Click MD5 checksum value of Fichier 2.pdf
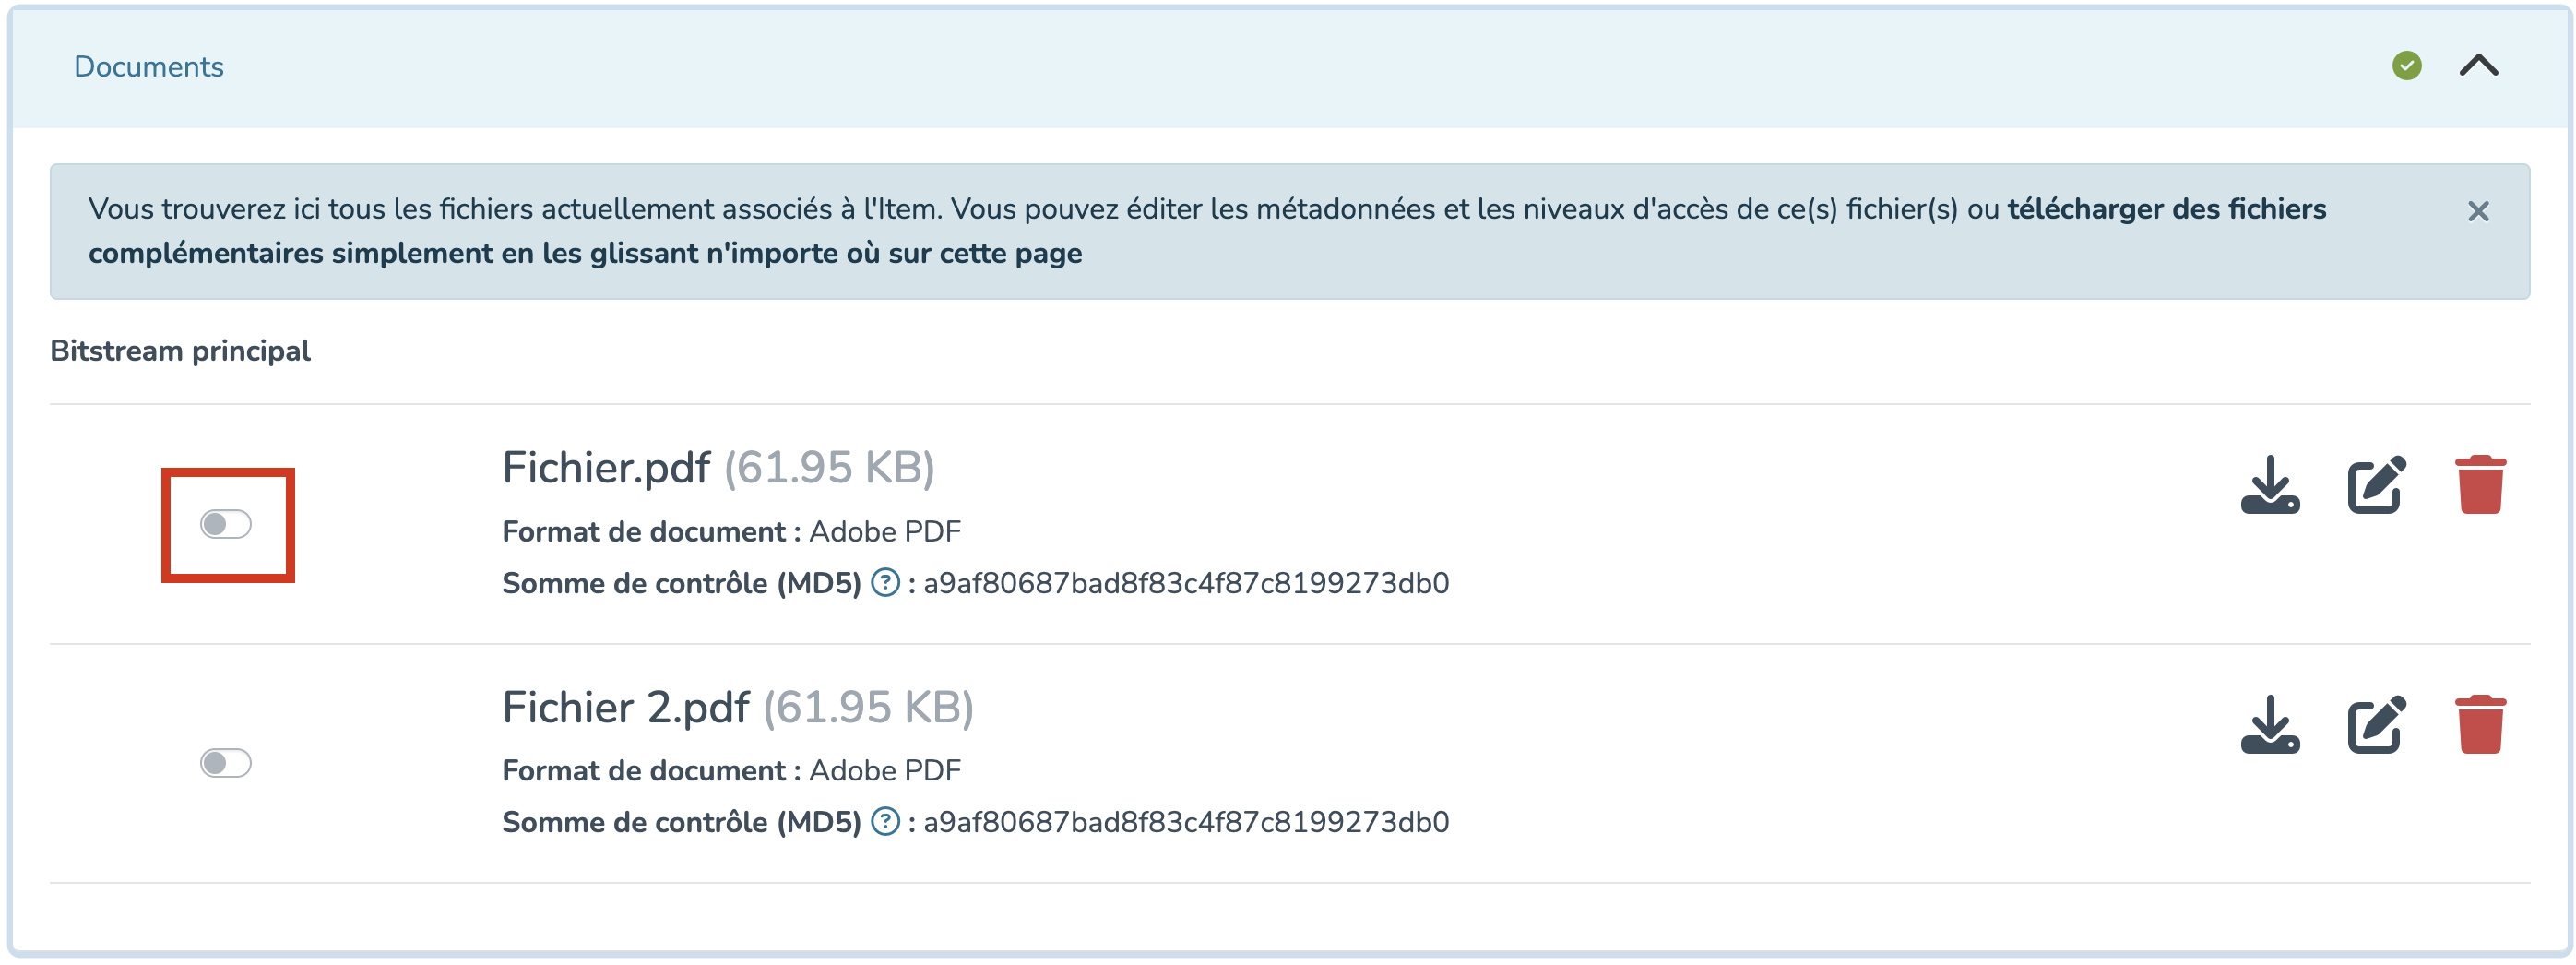Viewport: 2576px width, 965px height. (x=1185, y=822)
